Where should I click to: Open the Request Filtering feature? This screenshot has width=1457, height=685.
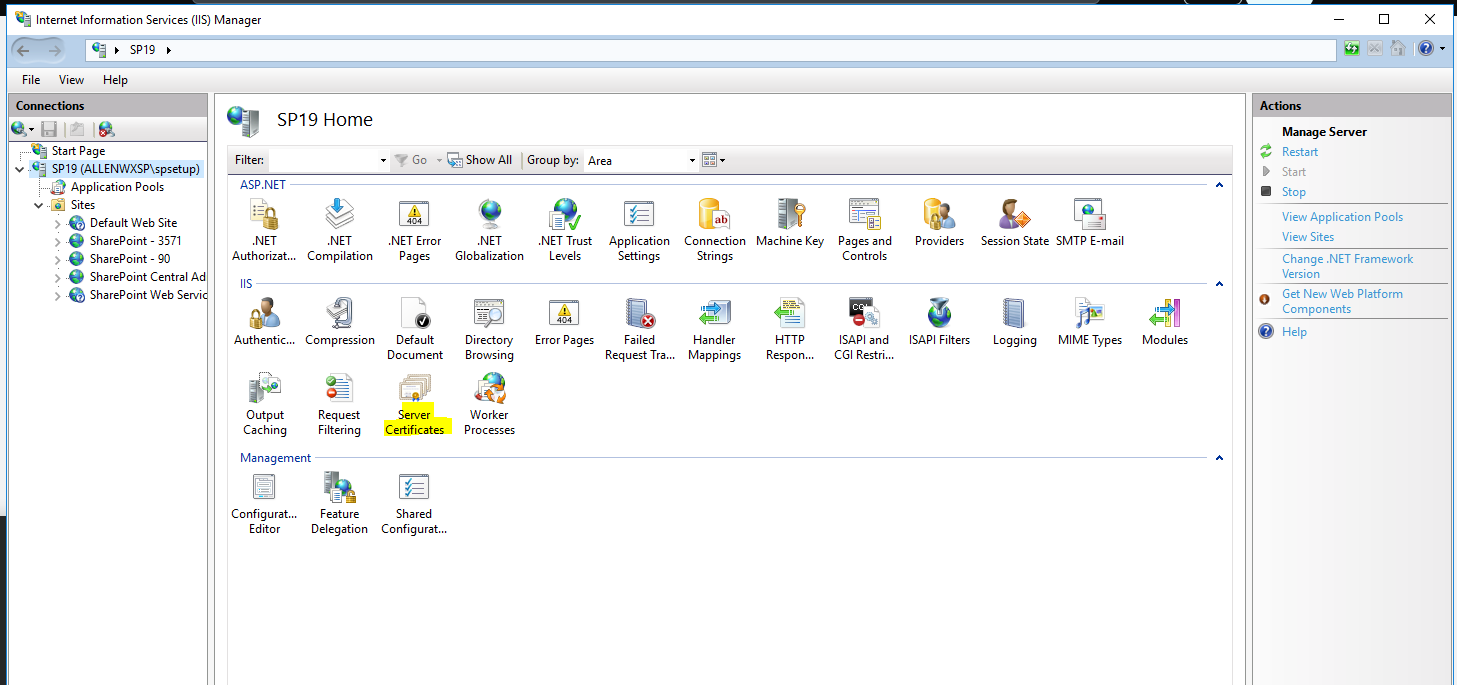(x=339, y=404)
